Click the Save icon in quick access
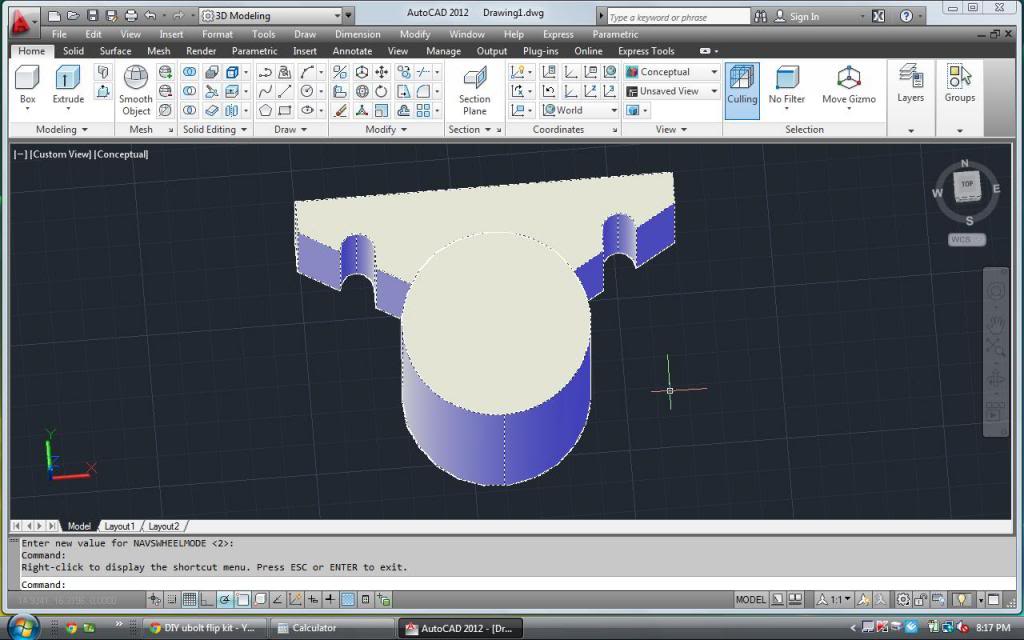This screenshot has height=640, width=1024. (x=92, y=16)
